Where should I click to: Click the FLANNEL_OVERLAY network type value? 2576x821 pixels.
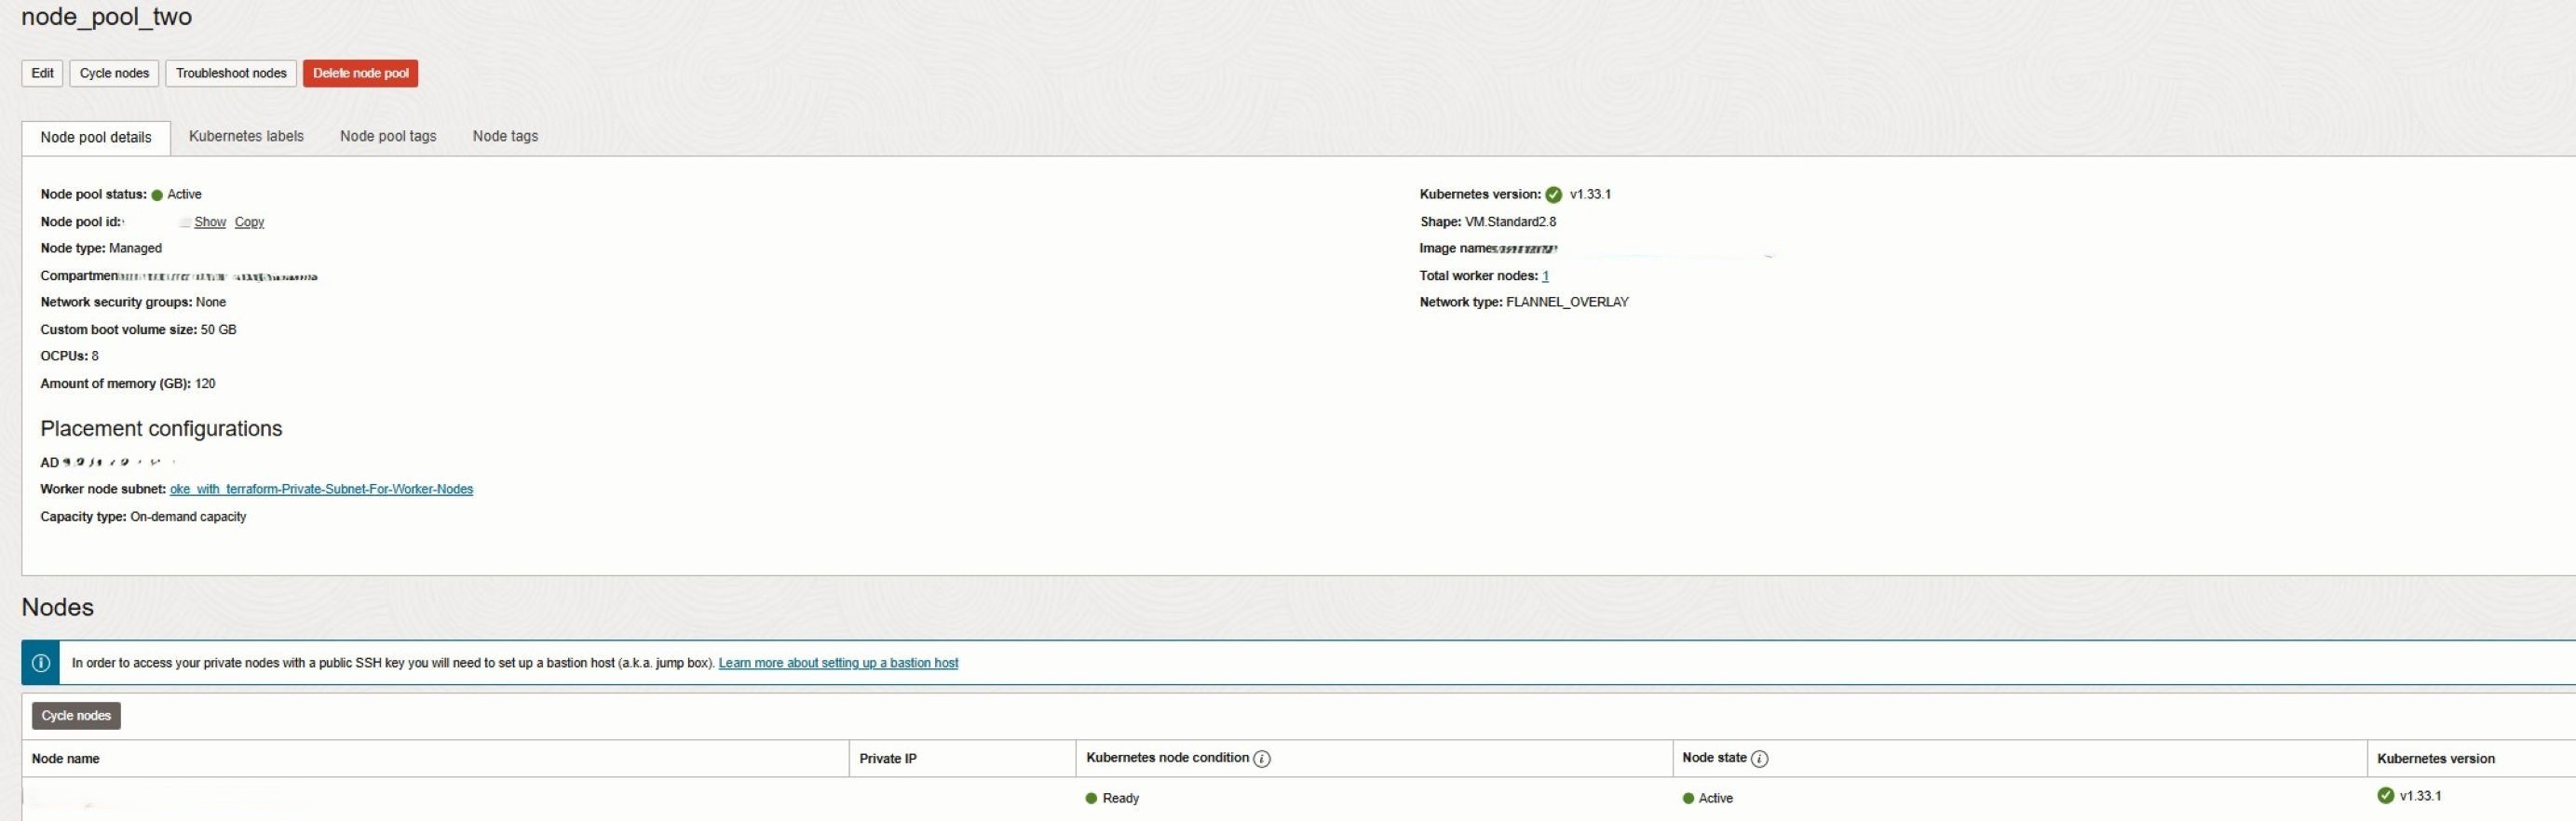point(1567,302)
